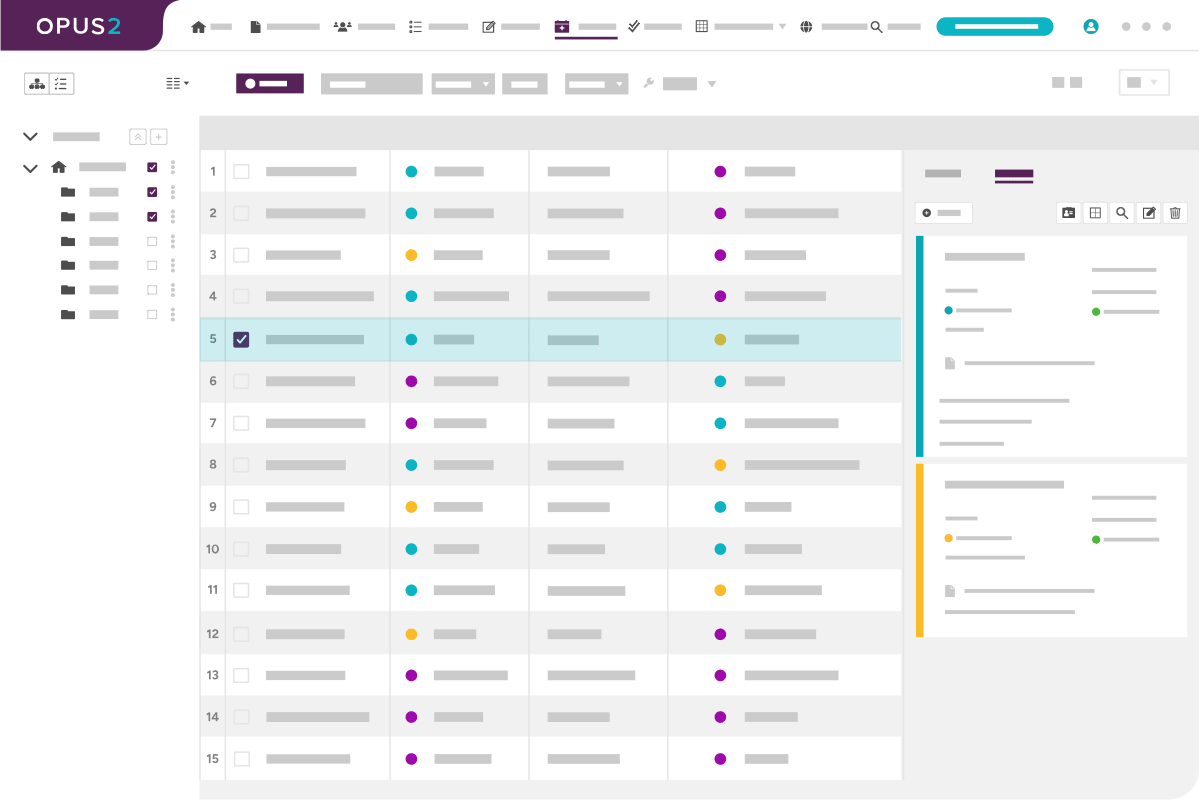
Task: Uncheck the home folder checkbox in tree
Action: point(152,168)
